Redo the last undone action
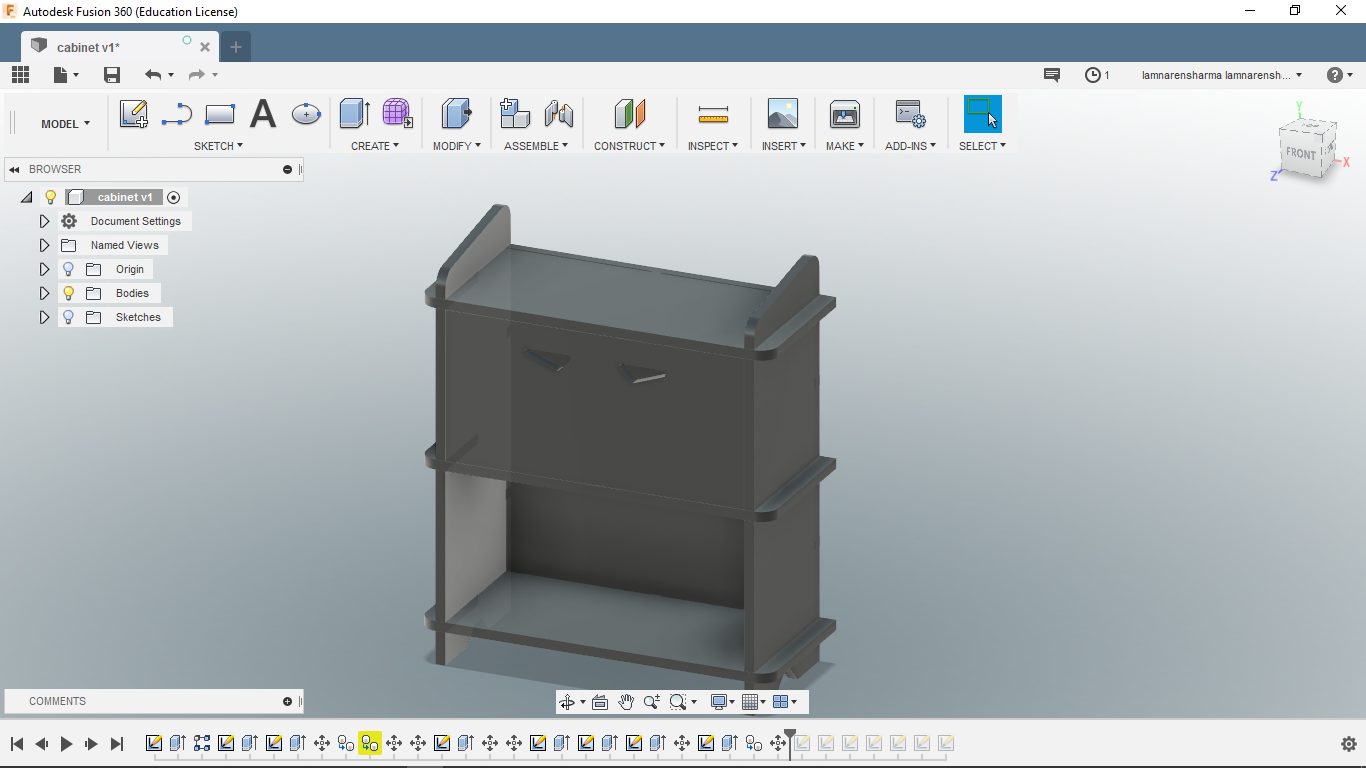This screenshot has width=1366, height=768. [197, 75]
